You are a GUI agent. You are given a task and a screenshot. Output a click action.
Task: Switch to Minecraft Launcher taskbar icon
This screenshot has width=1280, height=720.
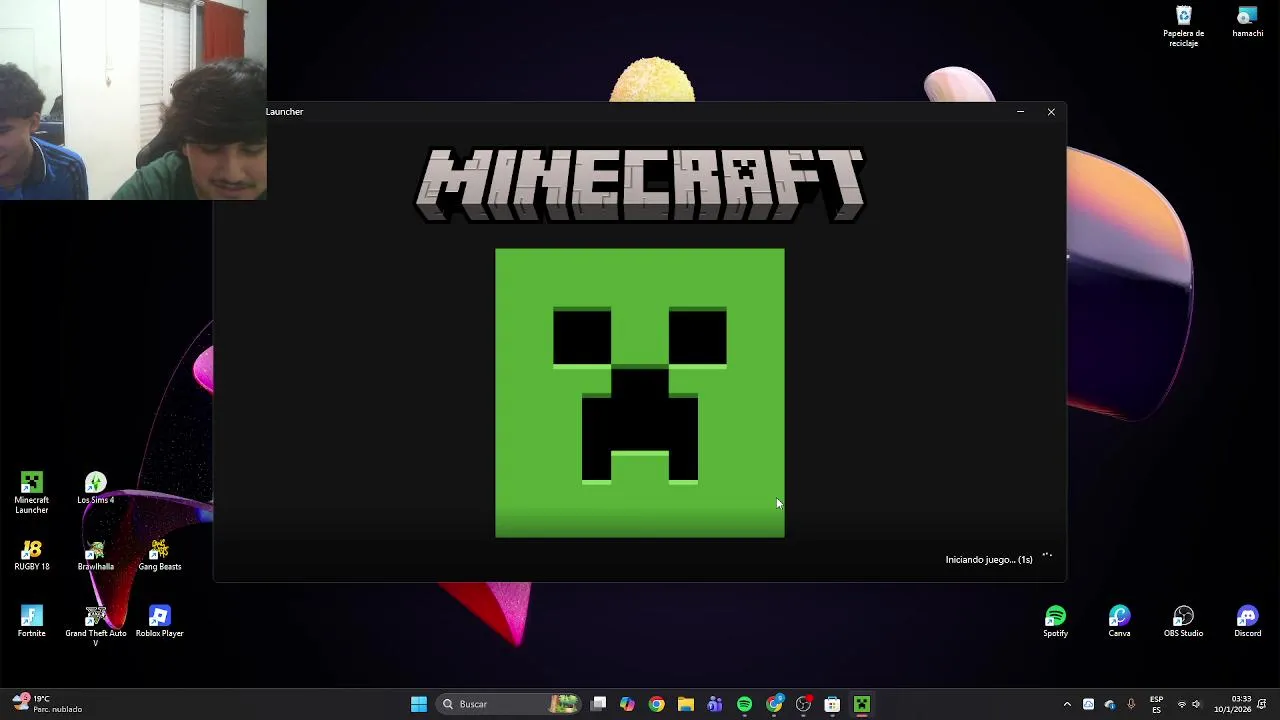point(861,704)
